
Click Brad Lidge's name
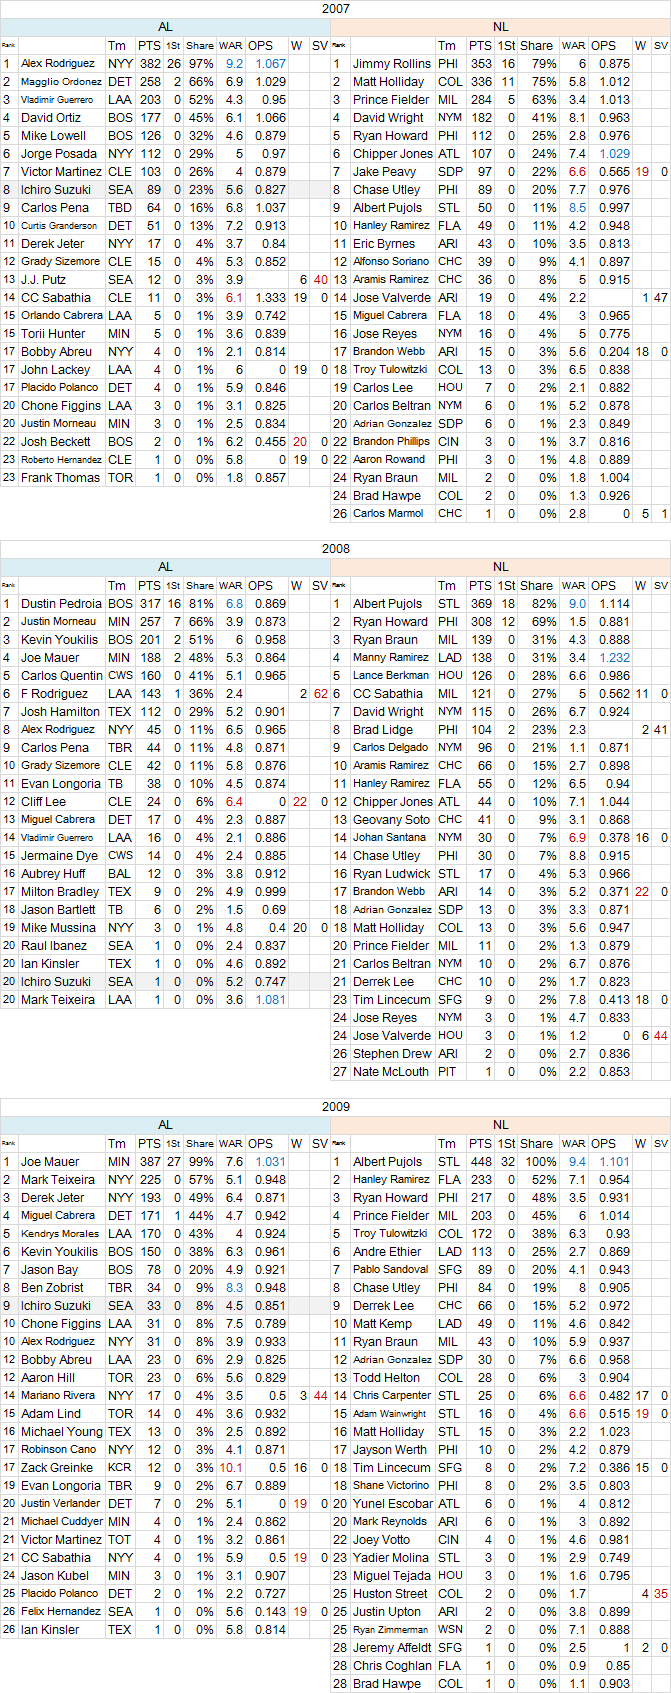click(x=382, y=730)
